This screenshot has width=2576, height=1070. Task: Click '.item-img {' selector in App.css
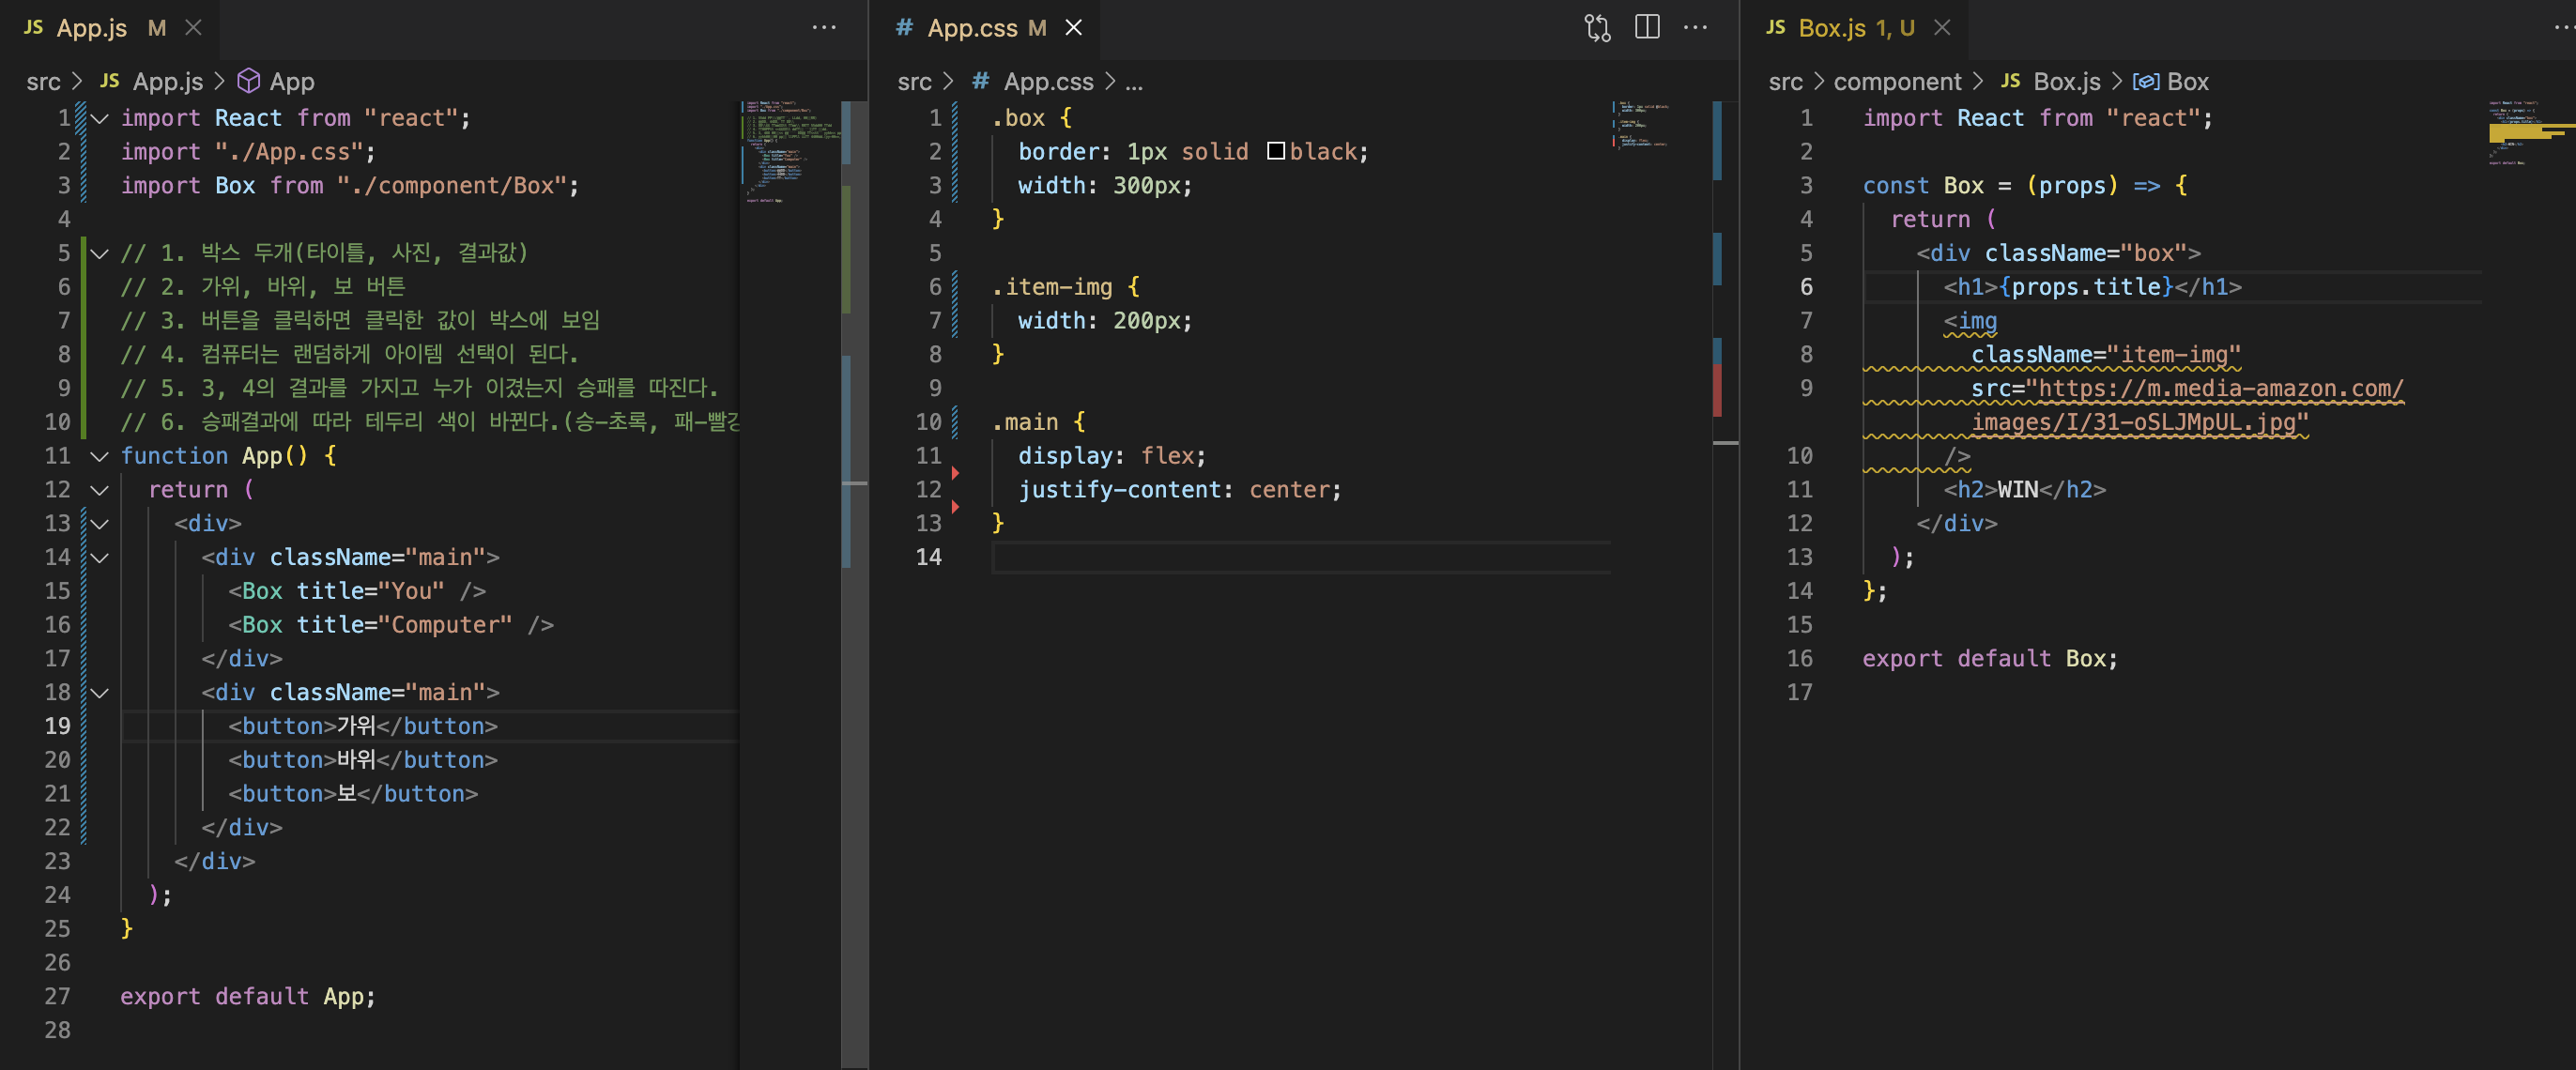tap(1066, 287)
